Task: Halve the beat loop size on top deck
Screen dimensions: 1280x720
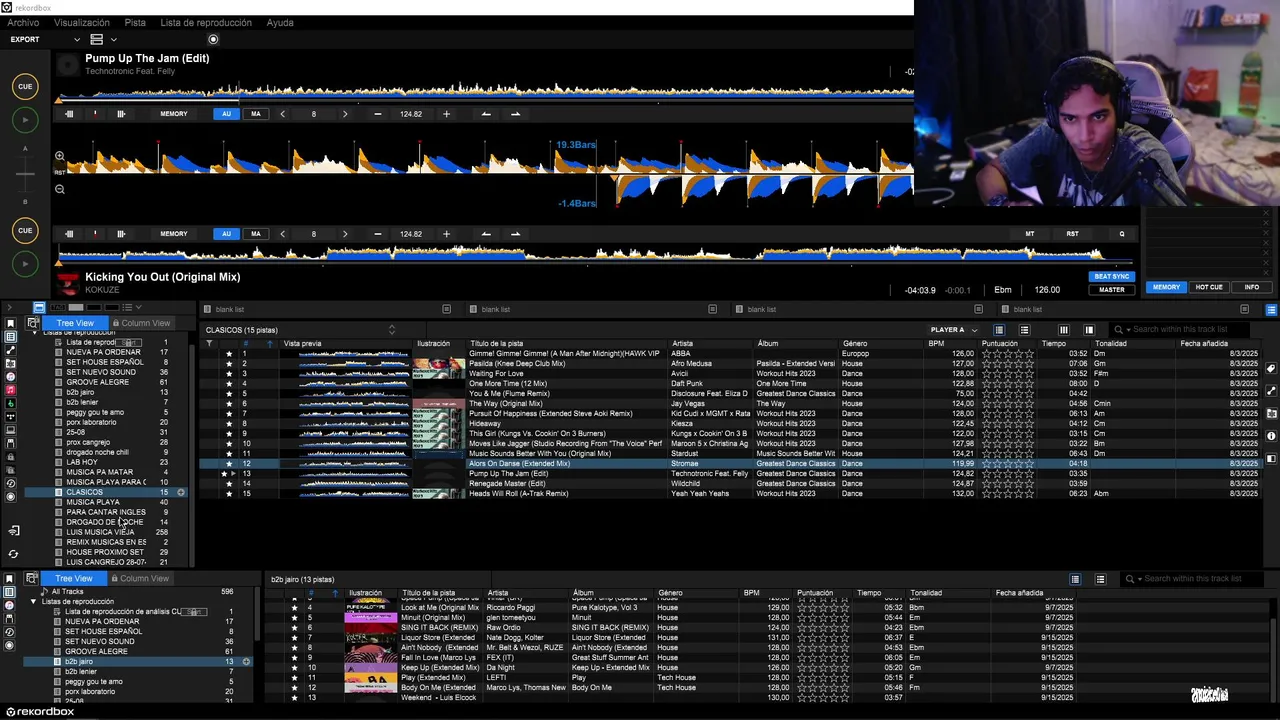Action: pos(283,114)
